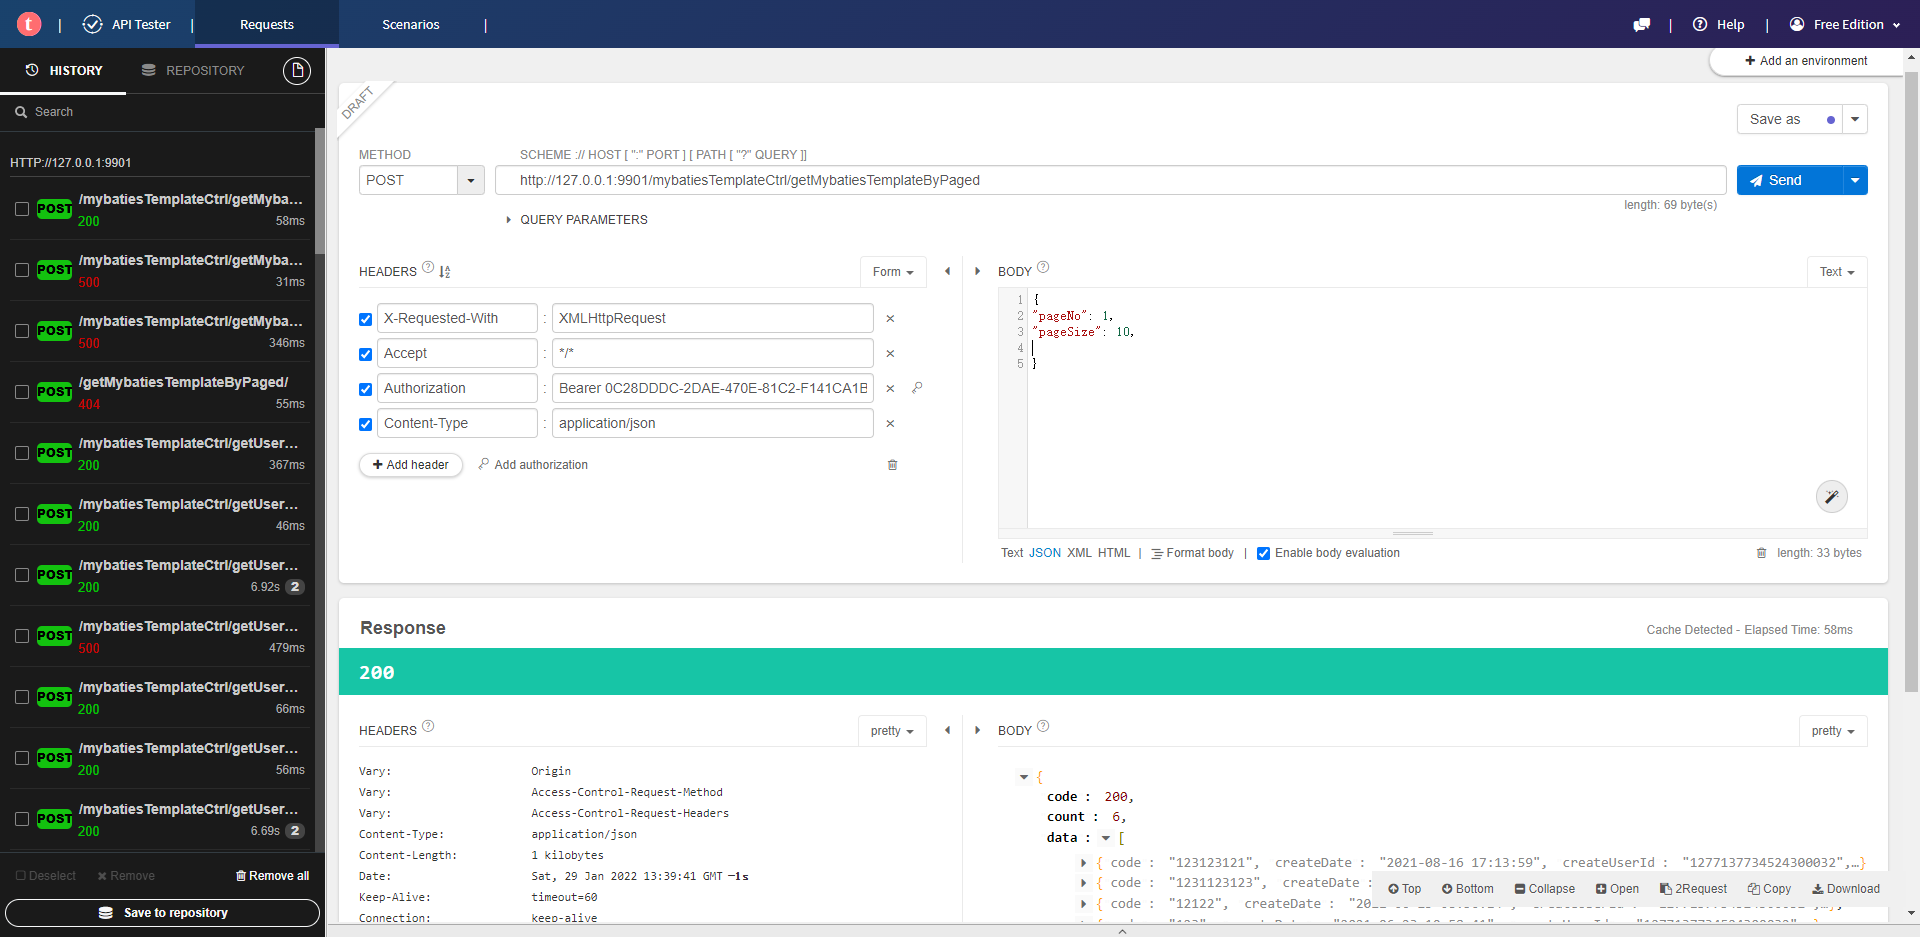Open the Send options dropdown arrow
1920x937 pixels.
(x=1855, y=180)
